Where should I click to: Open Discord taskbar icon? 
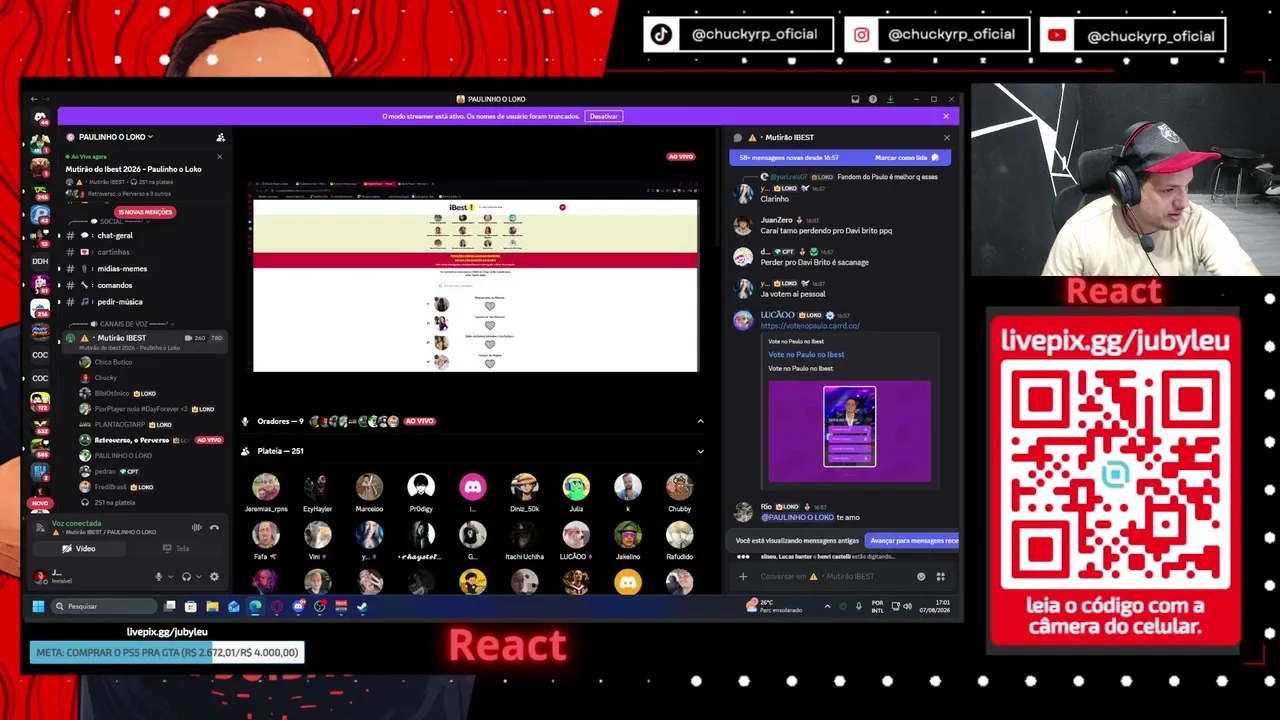pyautogui.click(x=298, y=606)
